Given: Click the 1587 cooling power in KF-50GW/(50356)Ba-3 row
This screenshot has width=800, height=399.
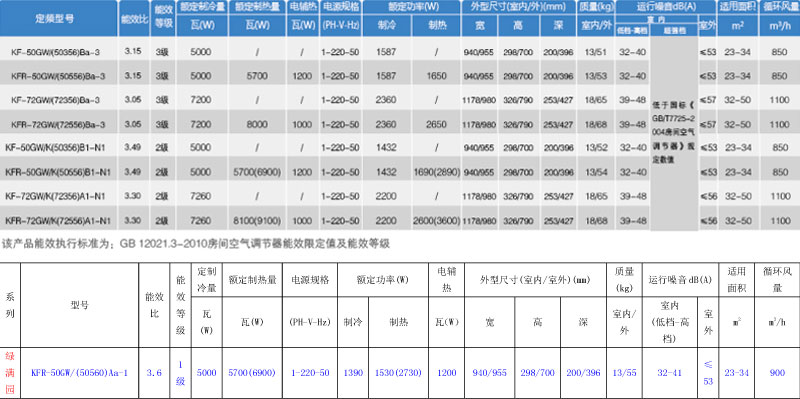Looking at the screenshot, I should (x=386, y=52).
